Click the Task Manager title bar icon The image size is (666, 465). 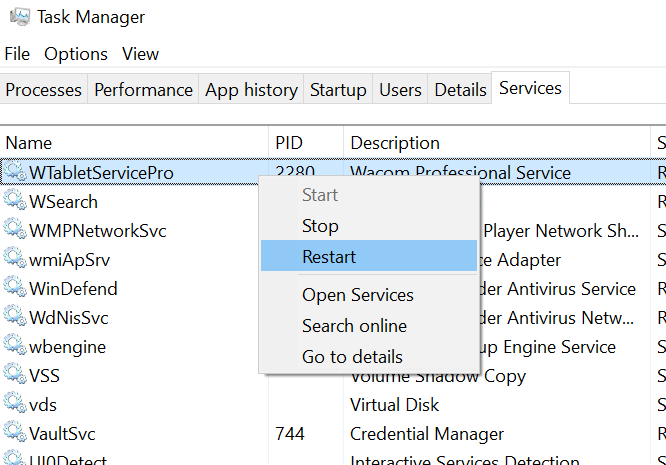pos(18,17)
